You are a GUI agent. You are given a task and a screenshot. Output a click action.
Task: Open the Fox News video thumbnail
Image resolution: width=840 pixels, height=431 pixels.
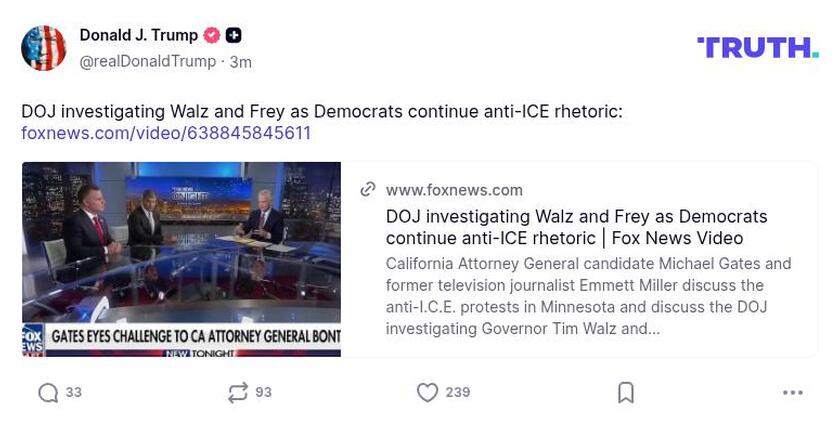click(x=181, y=259)
